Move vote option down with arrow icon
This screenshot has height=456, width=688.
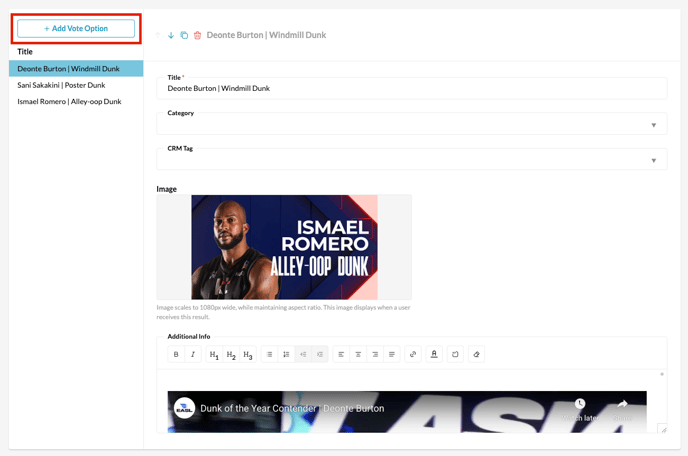click(171, 35)
